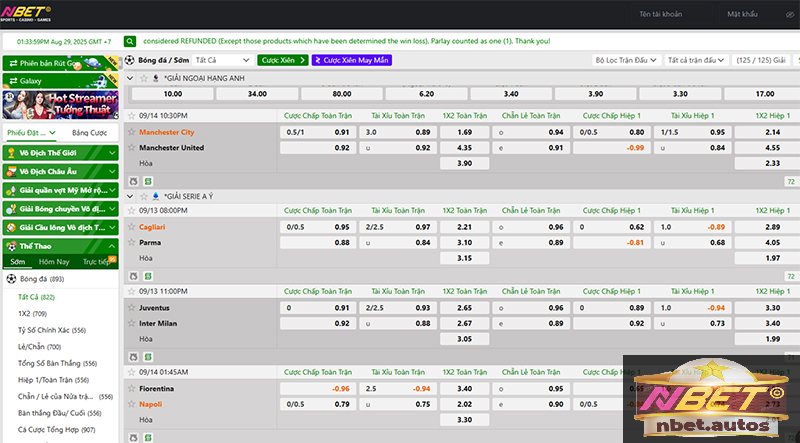Click the soccer ball icon next to Bóng đá (893)

tap(11, 279)
